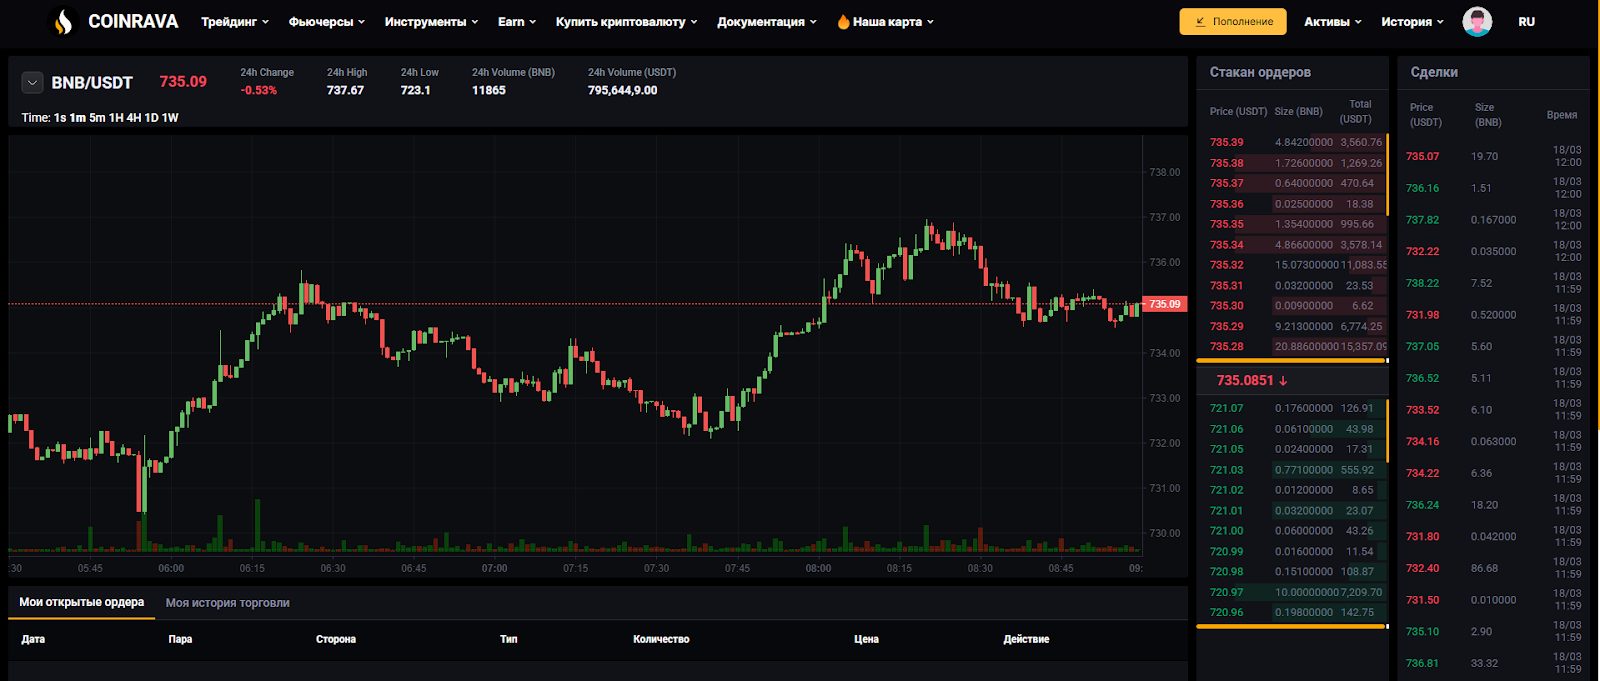Expand the BNB/USDT pair selector chevron
This screenshot has width=1600, height=681.
click(x=32, y=83)
